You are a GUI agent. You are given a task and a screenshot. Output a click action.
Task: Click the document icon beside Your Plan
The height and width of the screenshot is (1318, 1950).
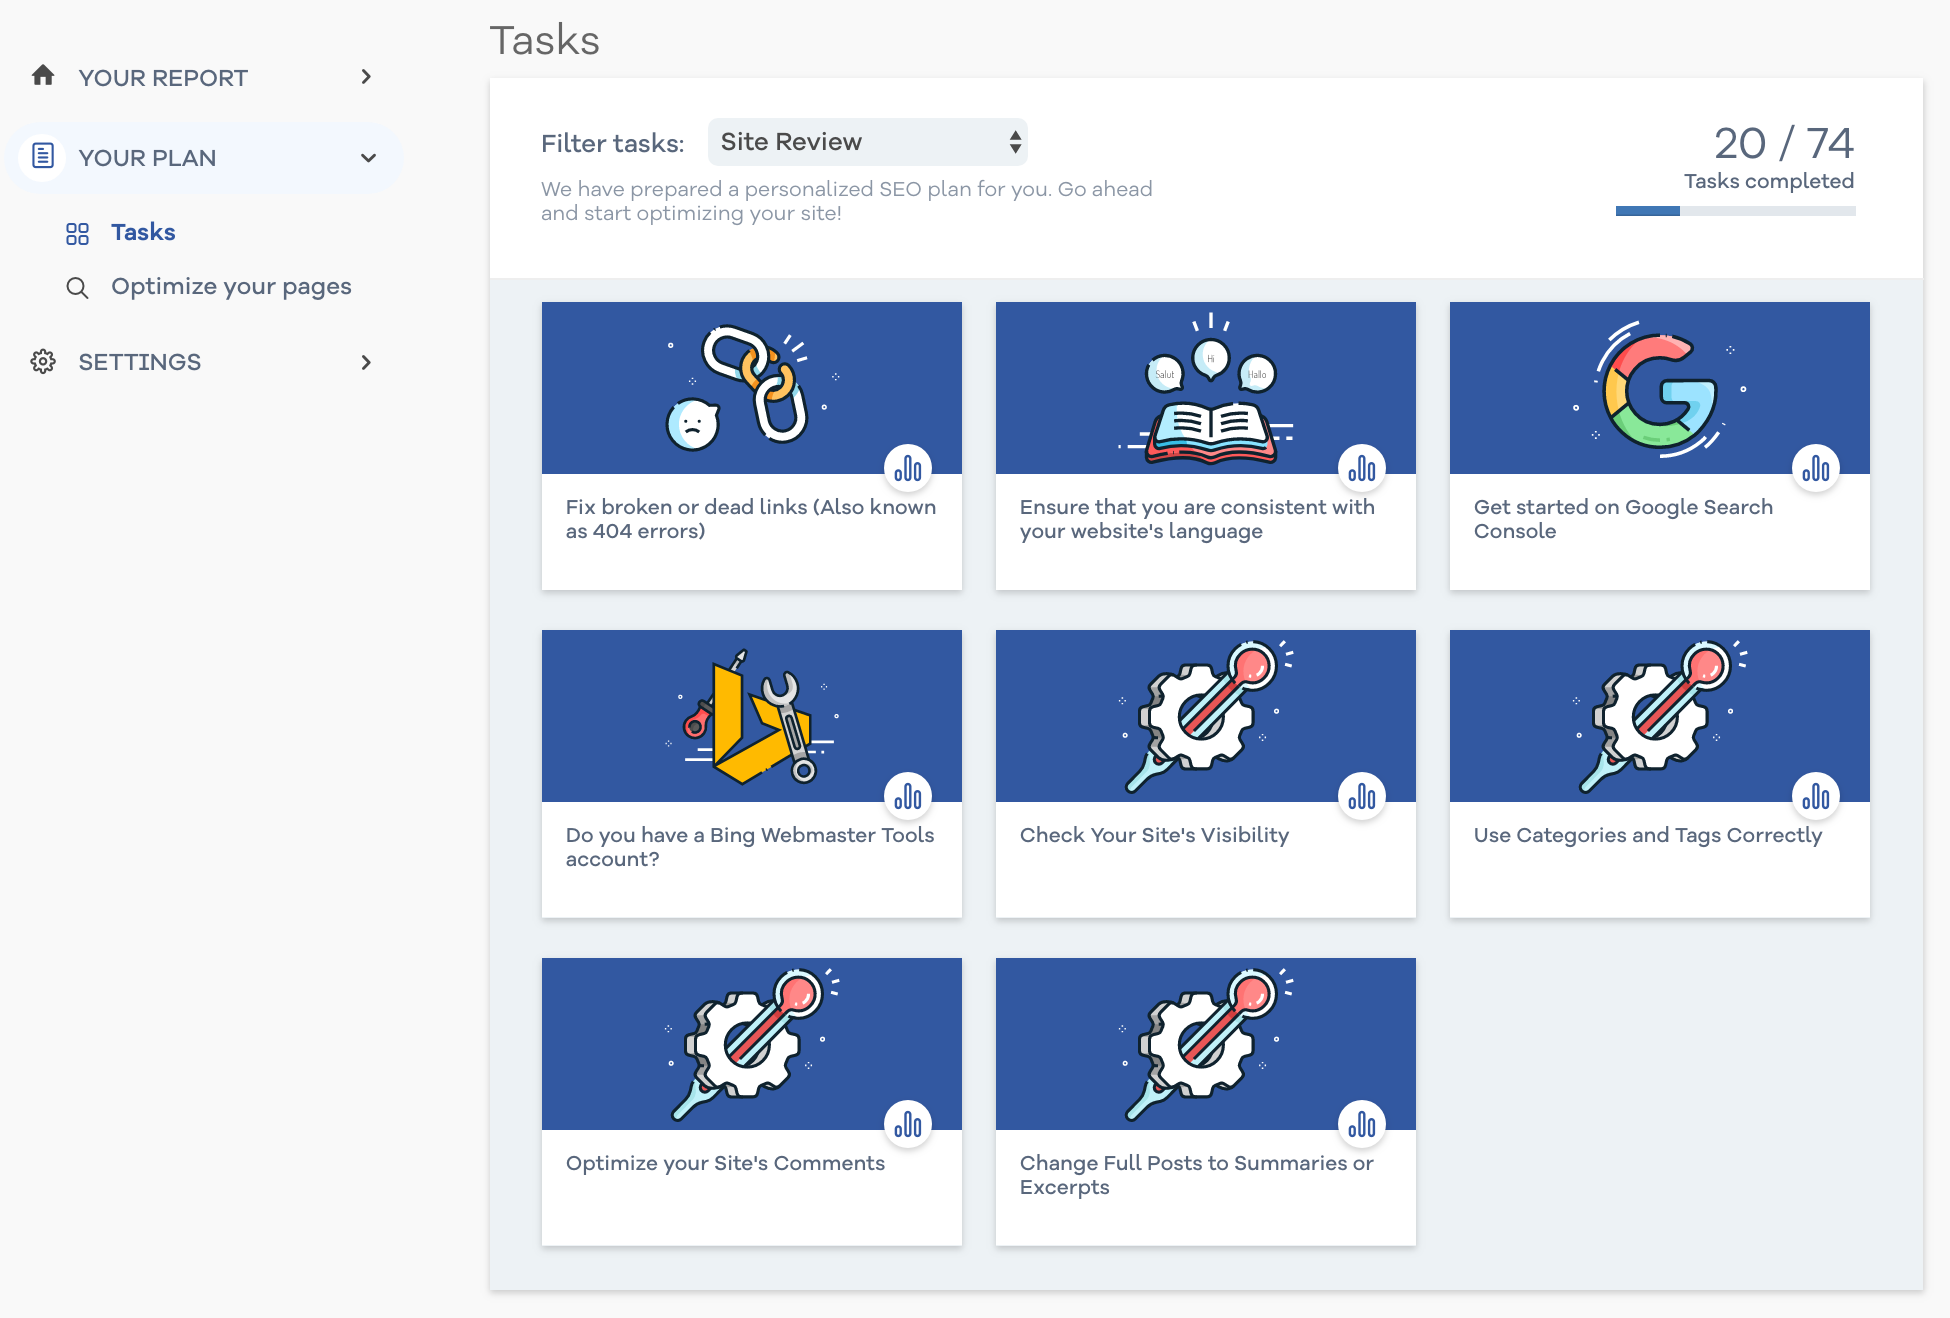click(43, 157)
